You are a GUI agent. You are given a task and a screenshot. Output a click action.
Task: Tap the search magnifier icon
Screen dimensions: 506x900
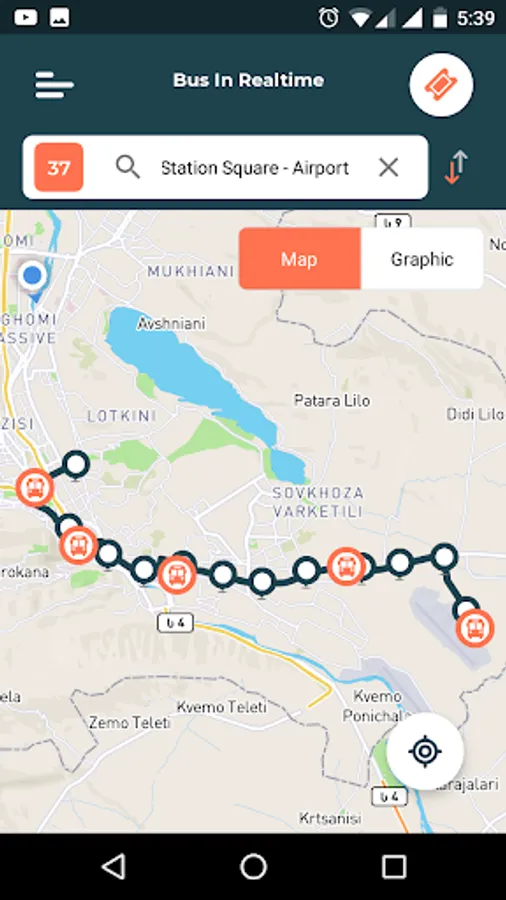click(128, 168)
